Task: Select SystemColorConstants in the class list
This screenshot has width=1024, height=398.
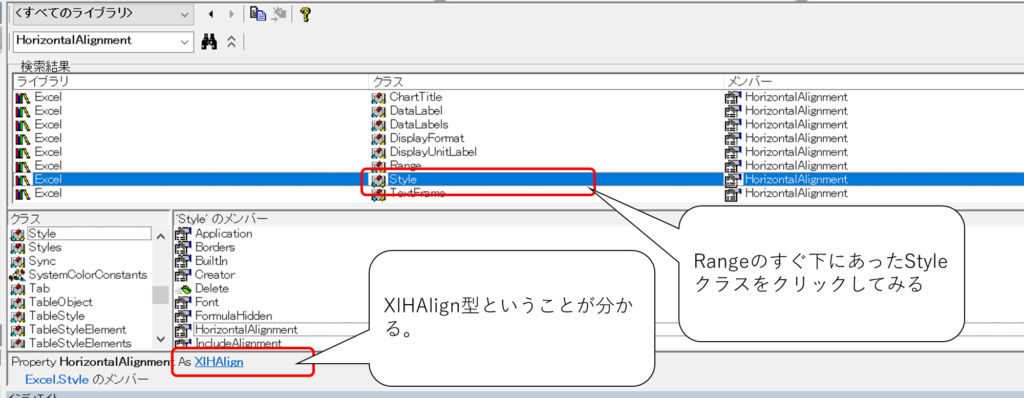Action: pos(79,274)
